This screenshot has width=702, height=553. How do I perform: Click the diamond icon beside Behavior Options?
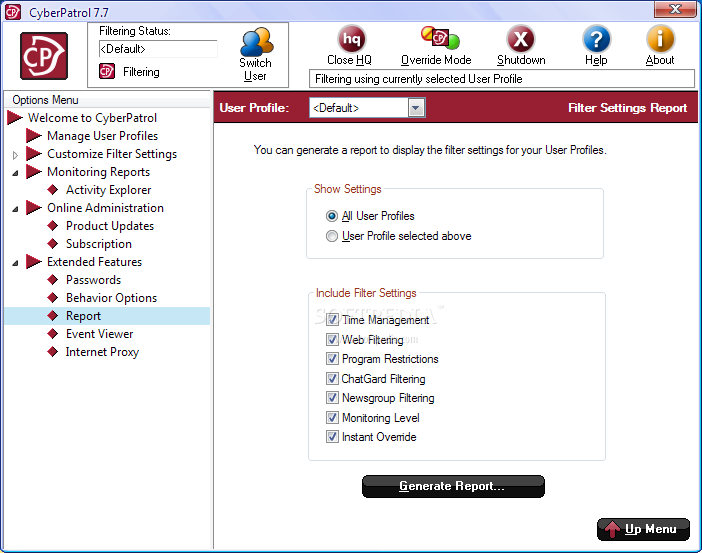[53, 298]
